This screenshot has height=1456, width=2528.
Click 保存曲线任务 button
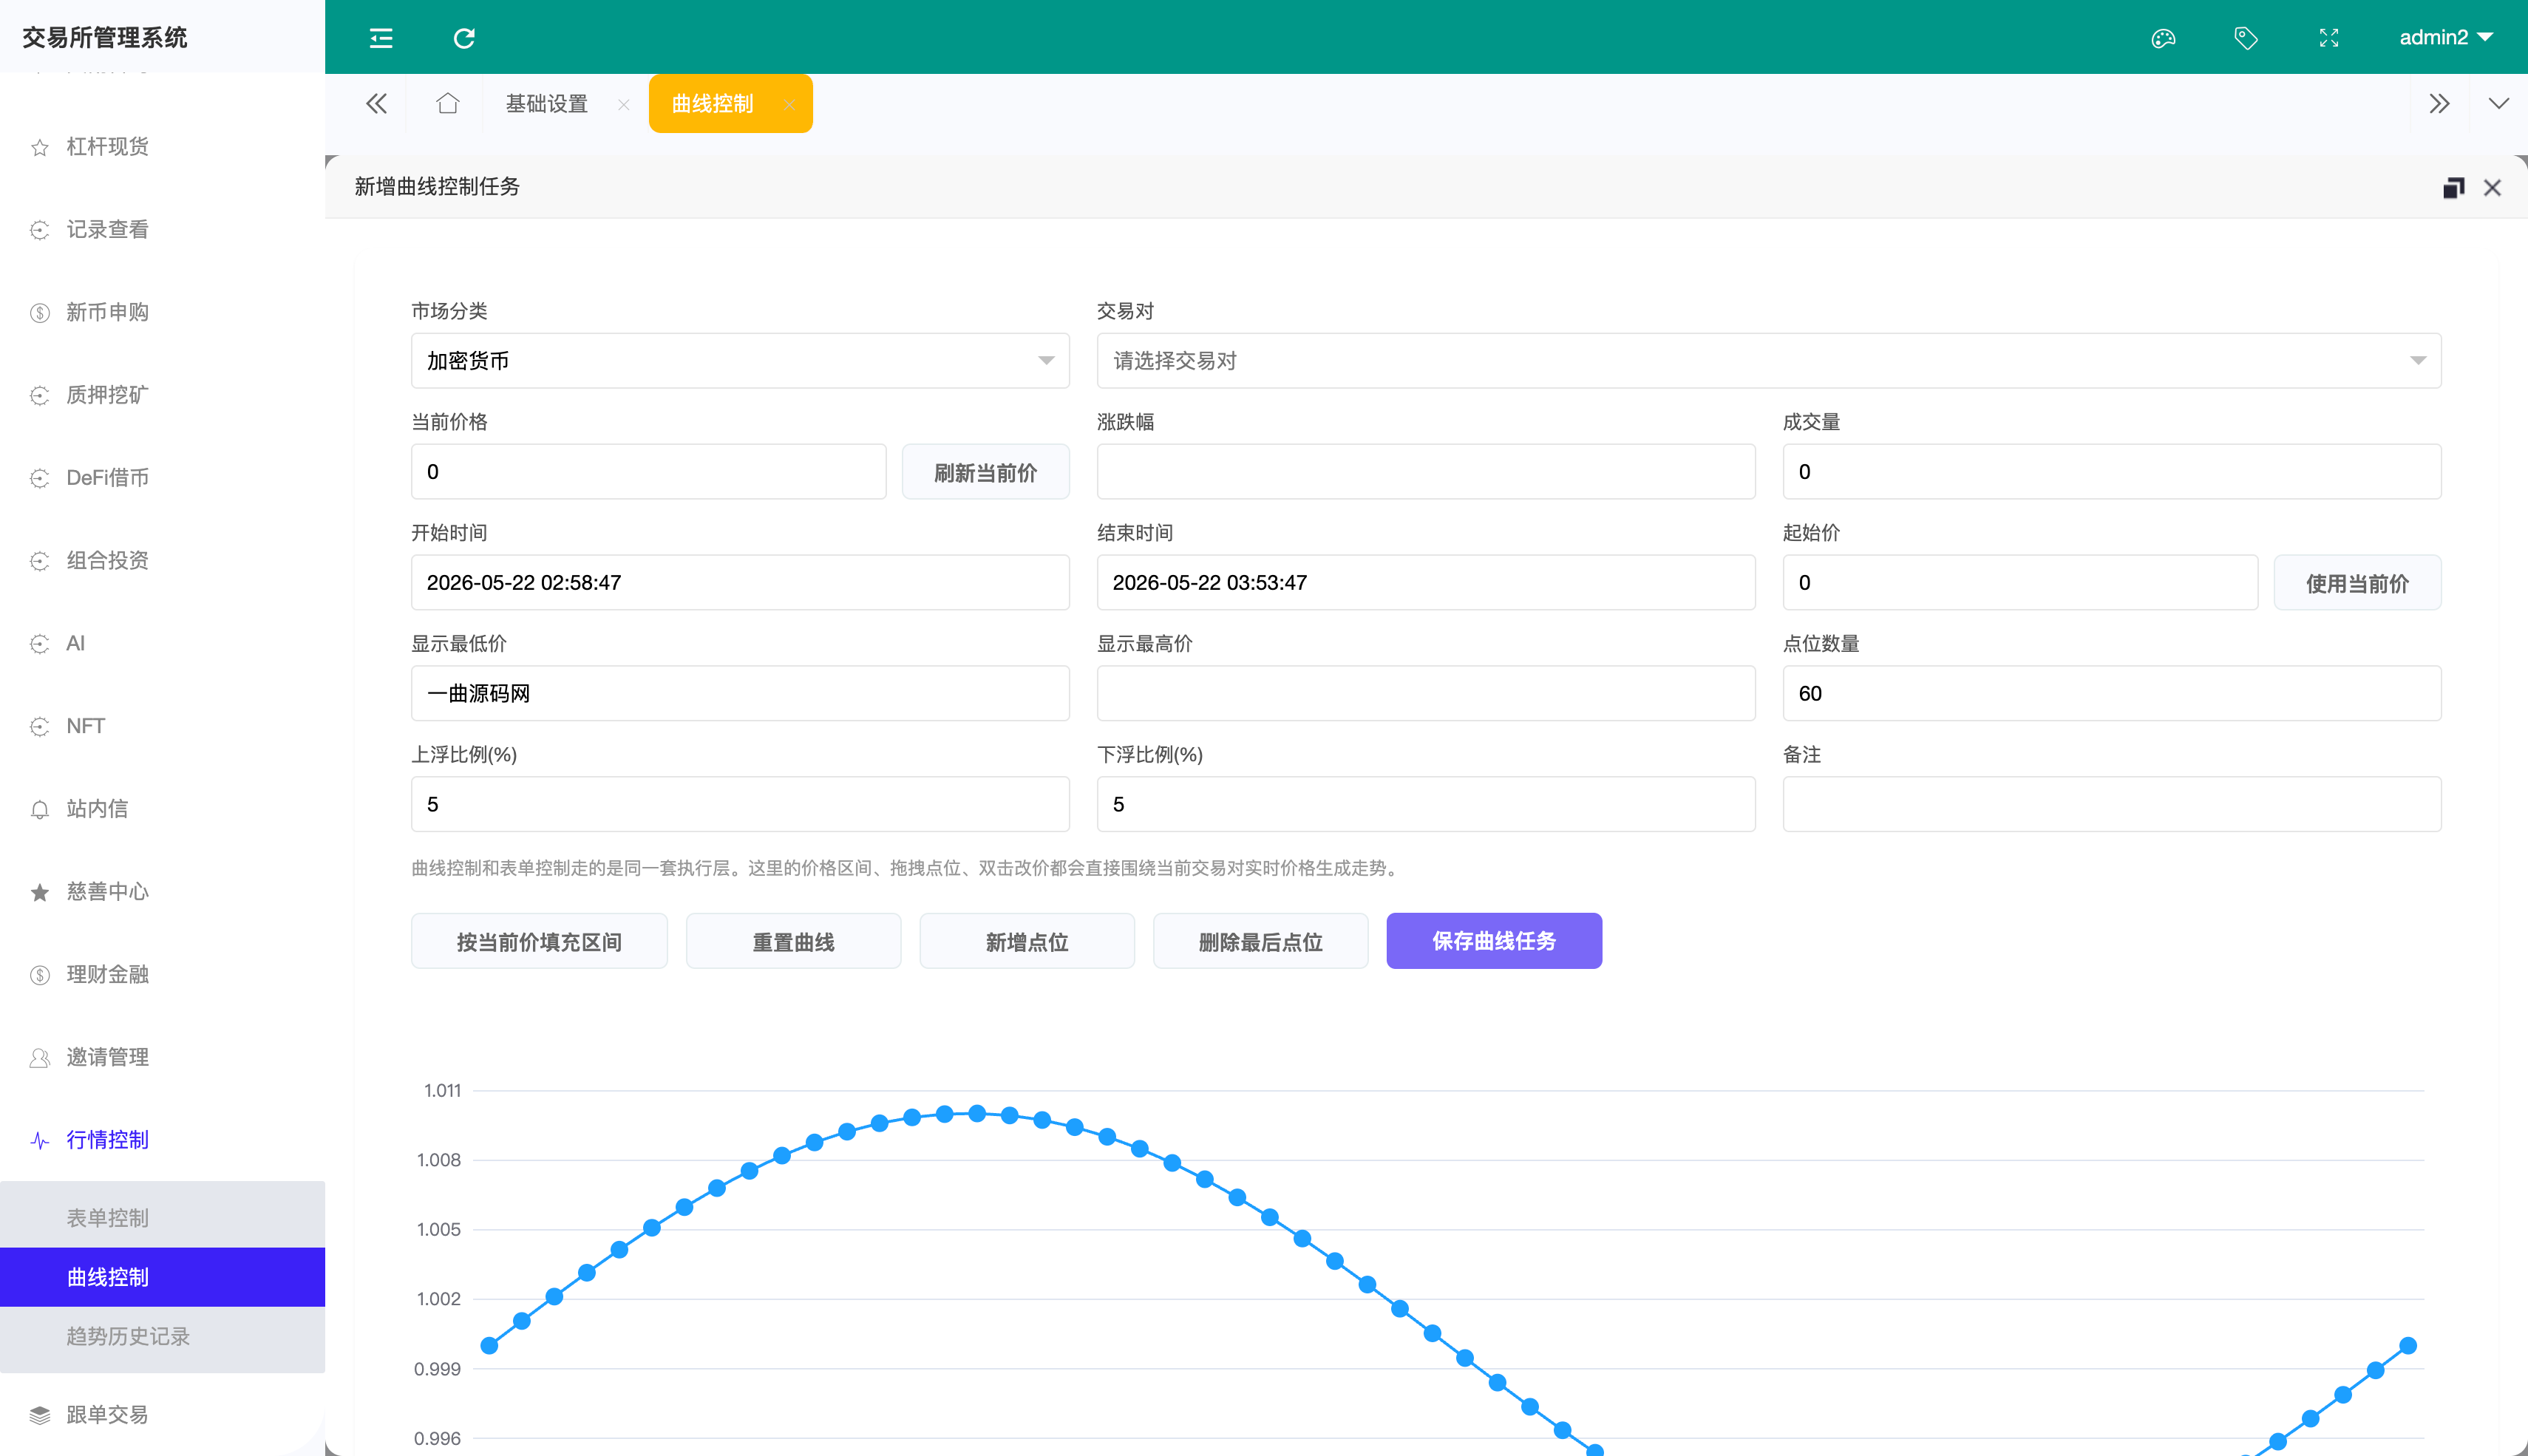1494,941
